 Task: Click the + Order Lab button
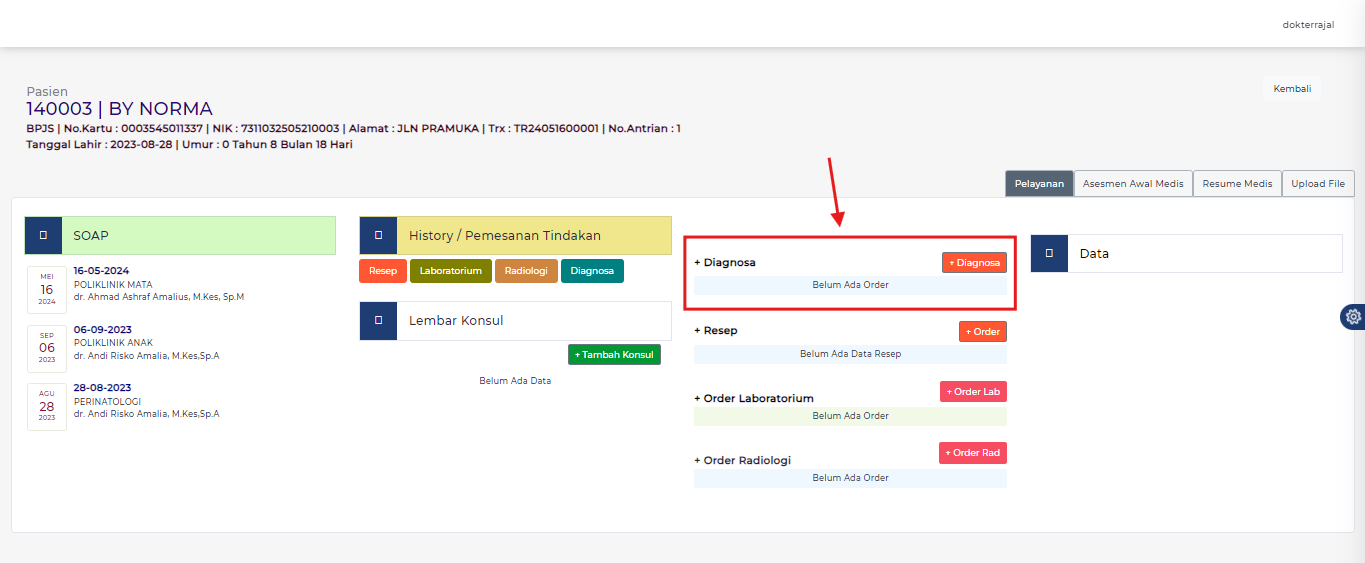click(973, 392)
